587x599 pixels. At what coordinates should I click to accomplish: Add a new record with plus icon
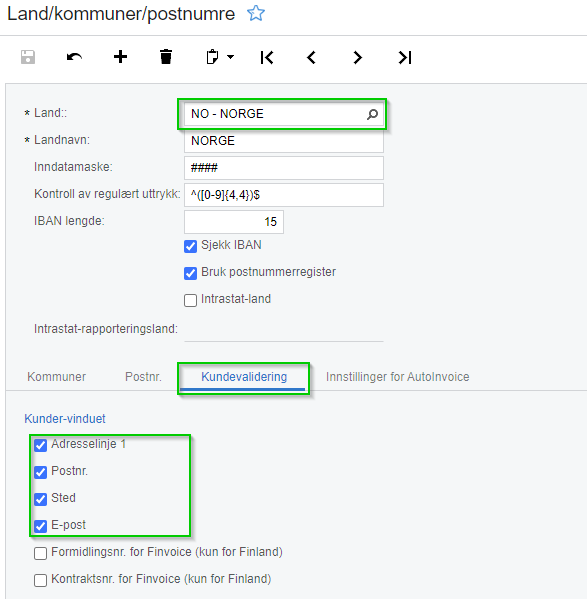120,57
